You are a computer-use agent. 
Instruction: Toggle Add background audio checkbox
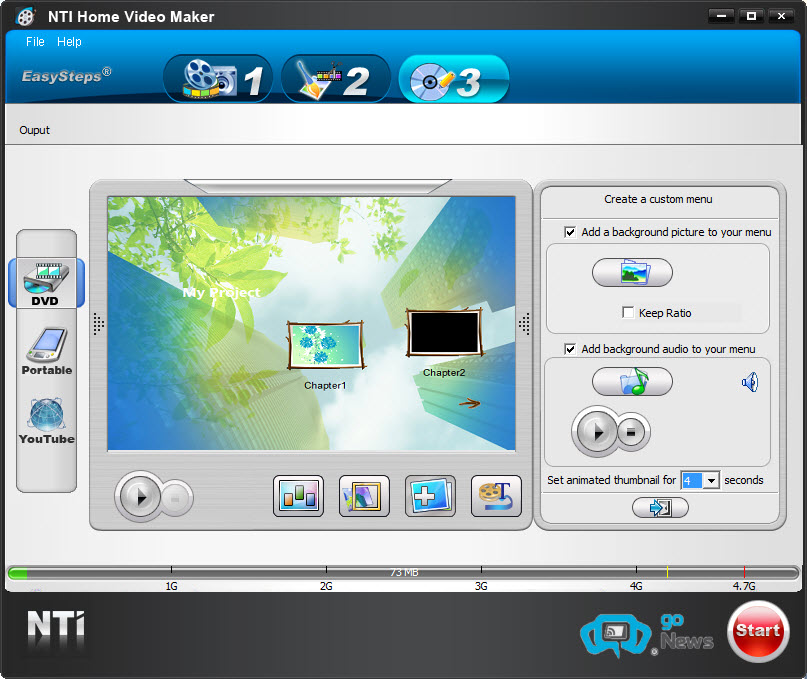tap(570, 349)
